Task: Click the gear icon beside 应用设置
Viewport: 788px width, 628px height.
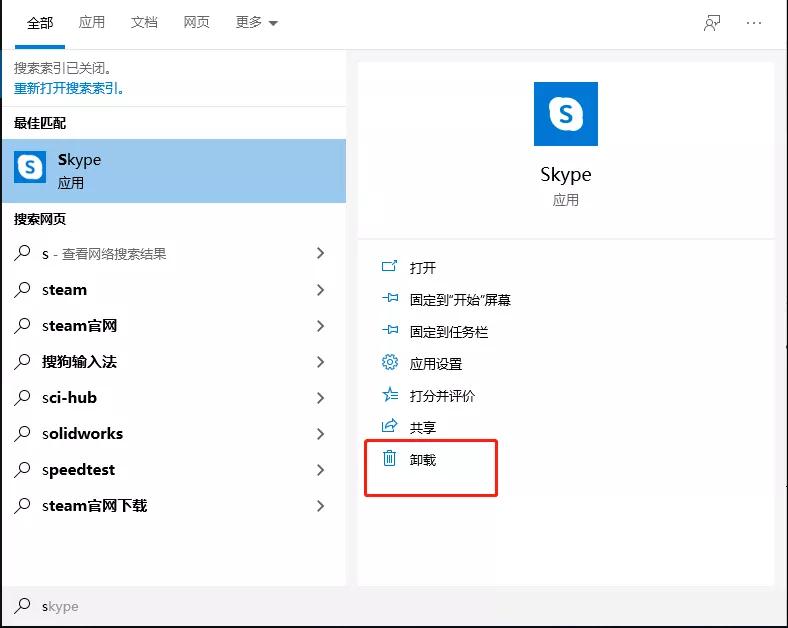Action: [x=389, y=362]
